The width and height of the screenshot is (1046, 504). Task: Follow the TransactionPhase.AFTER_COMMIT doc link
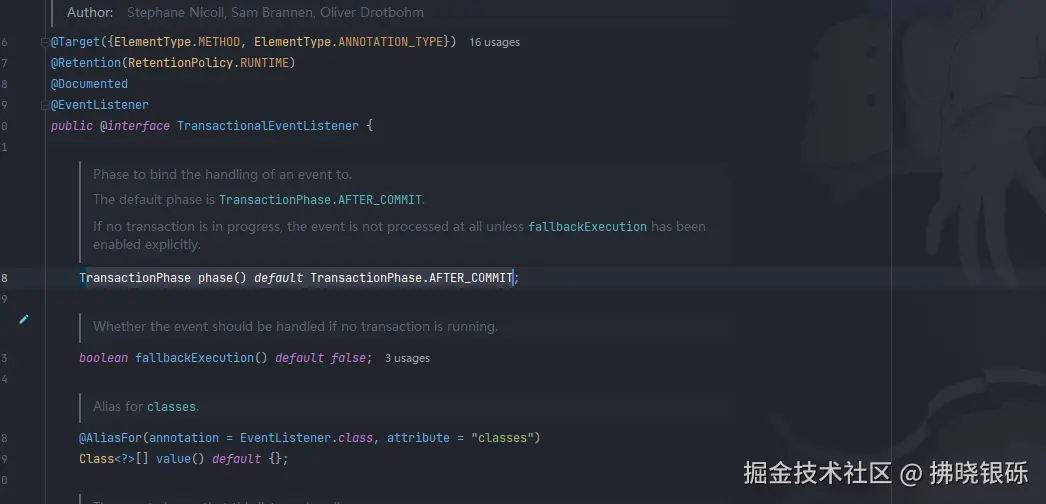pyautogui.click(x=320, y=199)
